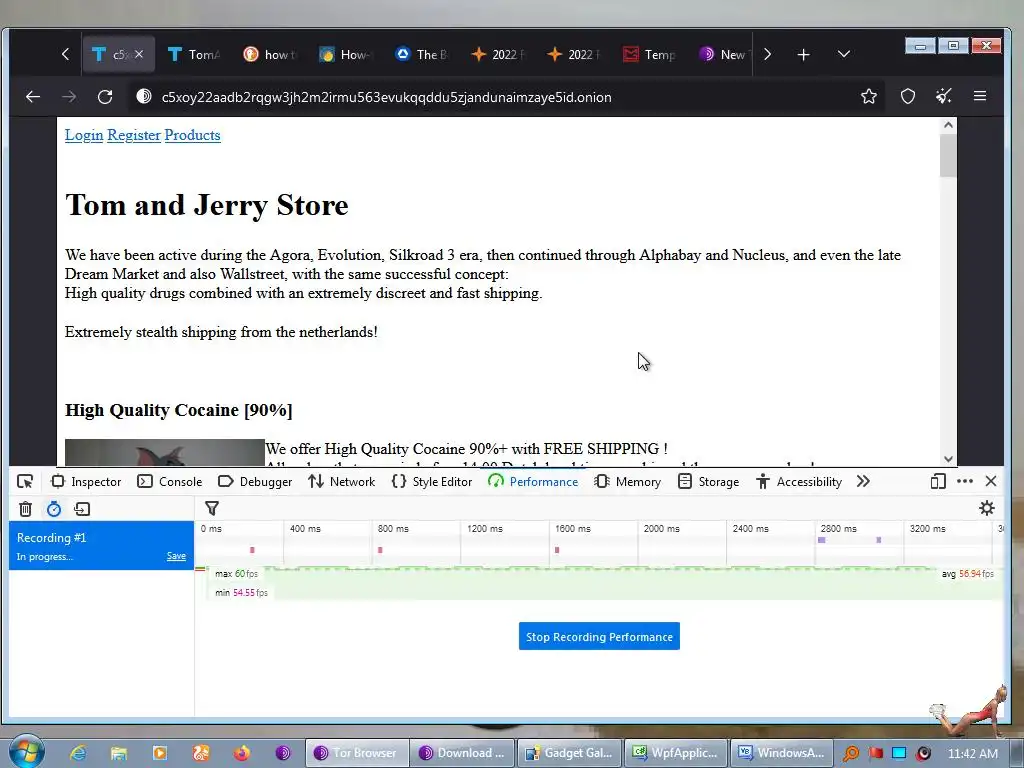Switch to the Temp tab
1024x768 pixels.
649,54
